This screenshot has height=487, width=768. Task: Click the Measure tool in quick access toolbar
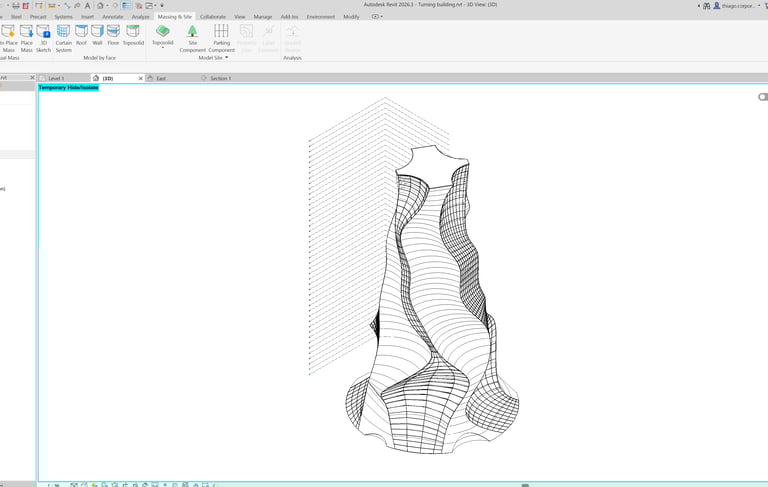click(x=52, y=5)
